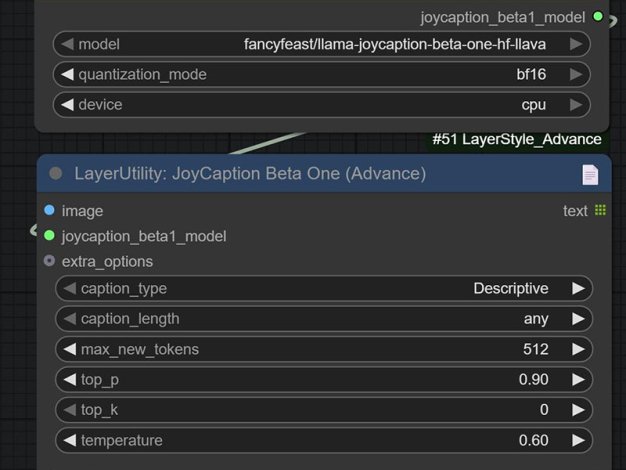Image resolution: width=626 pixels, height=470 pixels.
Task: Click the image input label
Action: click(82, 211)
